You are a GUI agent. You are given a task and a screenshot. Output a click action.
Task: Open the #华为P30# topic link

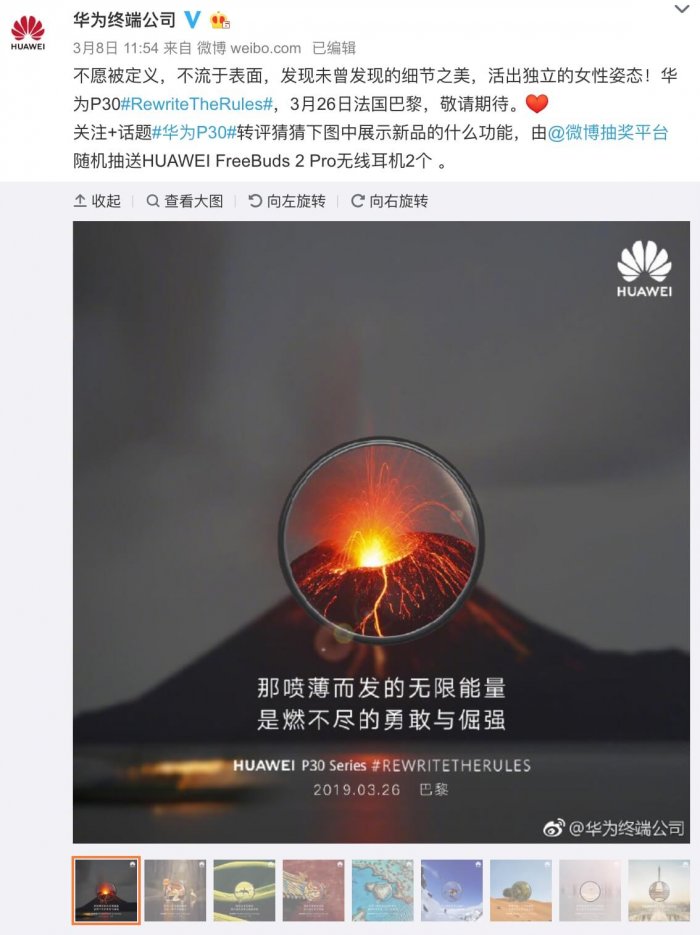pos(194,132)
